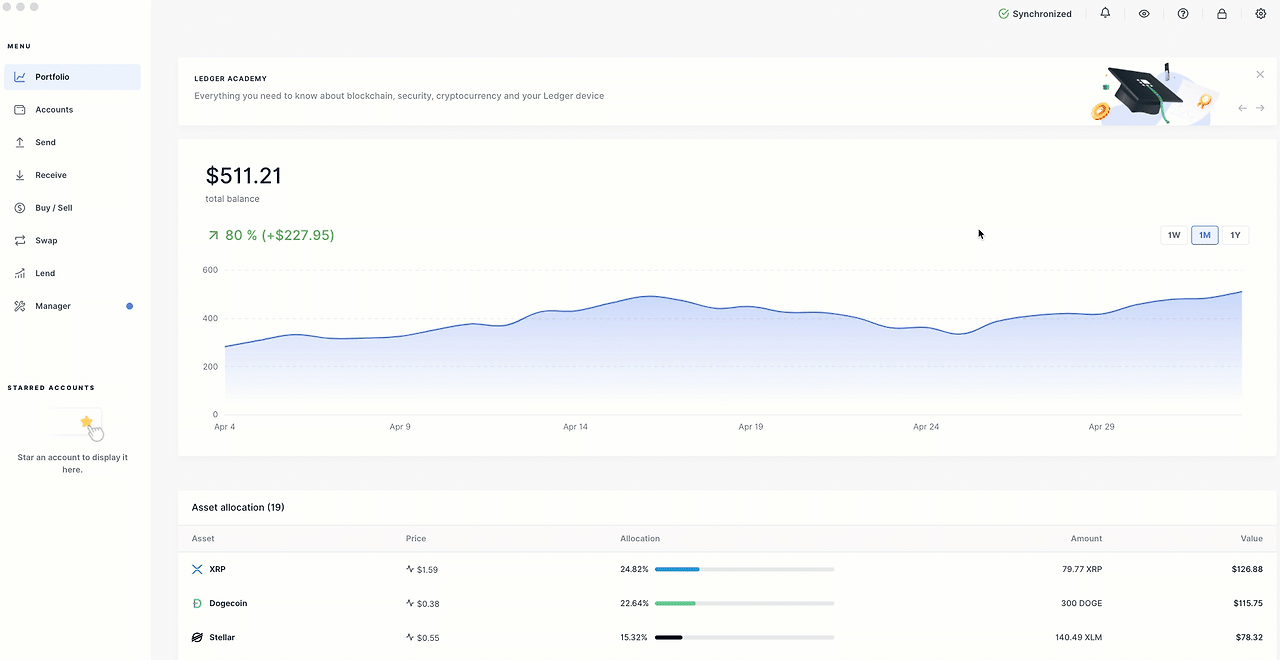1280x660 pixels.
Task: Click the XRP asset icon
Action: 197,569
